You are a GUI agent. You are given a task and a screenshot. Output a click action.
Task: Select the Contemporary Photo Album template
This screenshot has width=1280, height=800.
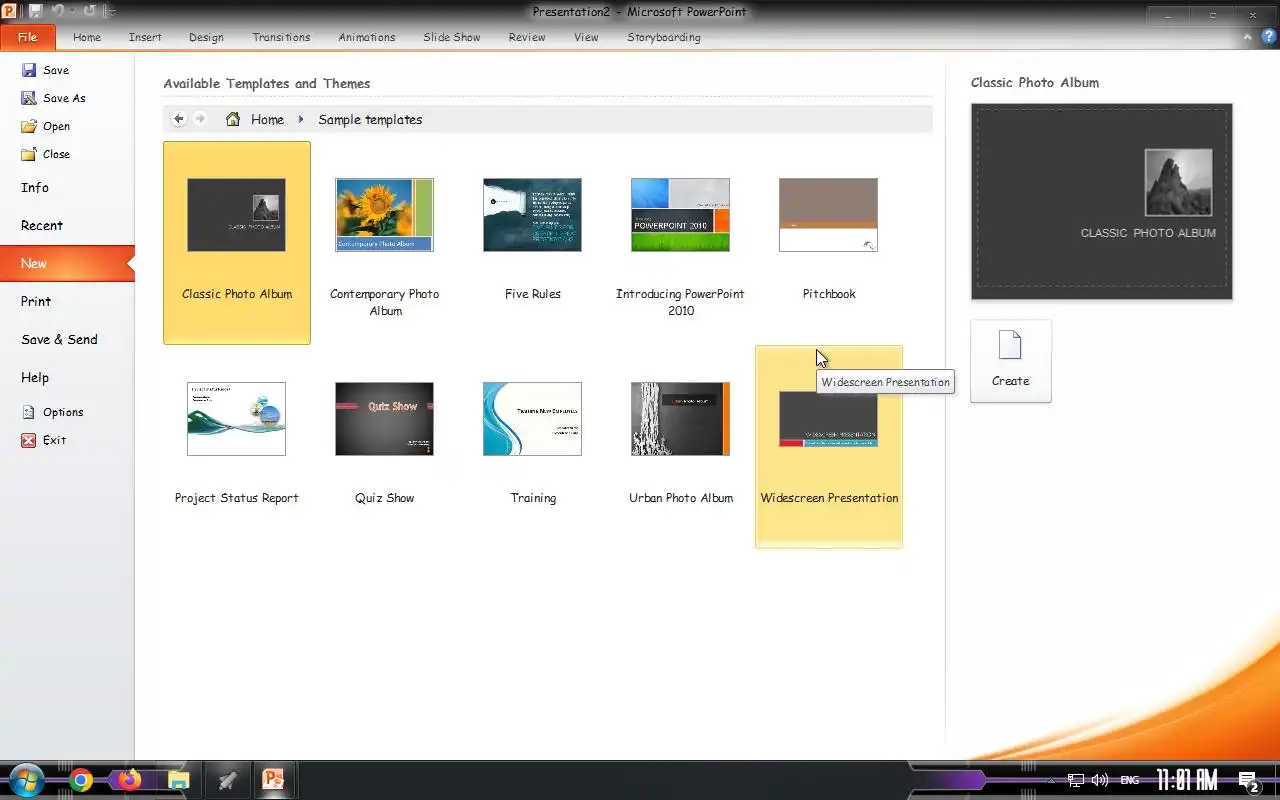click(x=385, y=243)
